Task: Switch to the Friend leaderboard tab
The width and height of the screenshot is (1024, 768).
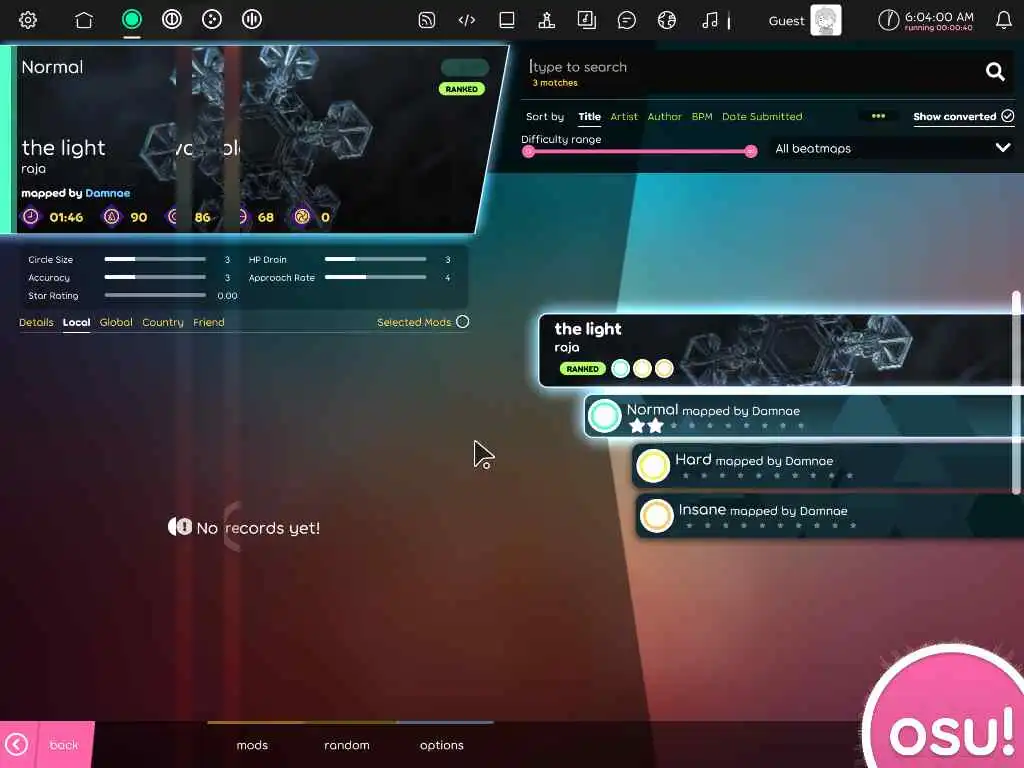Action: (x=209, y=322)
